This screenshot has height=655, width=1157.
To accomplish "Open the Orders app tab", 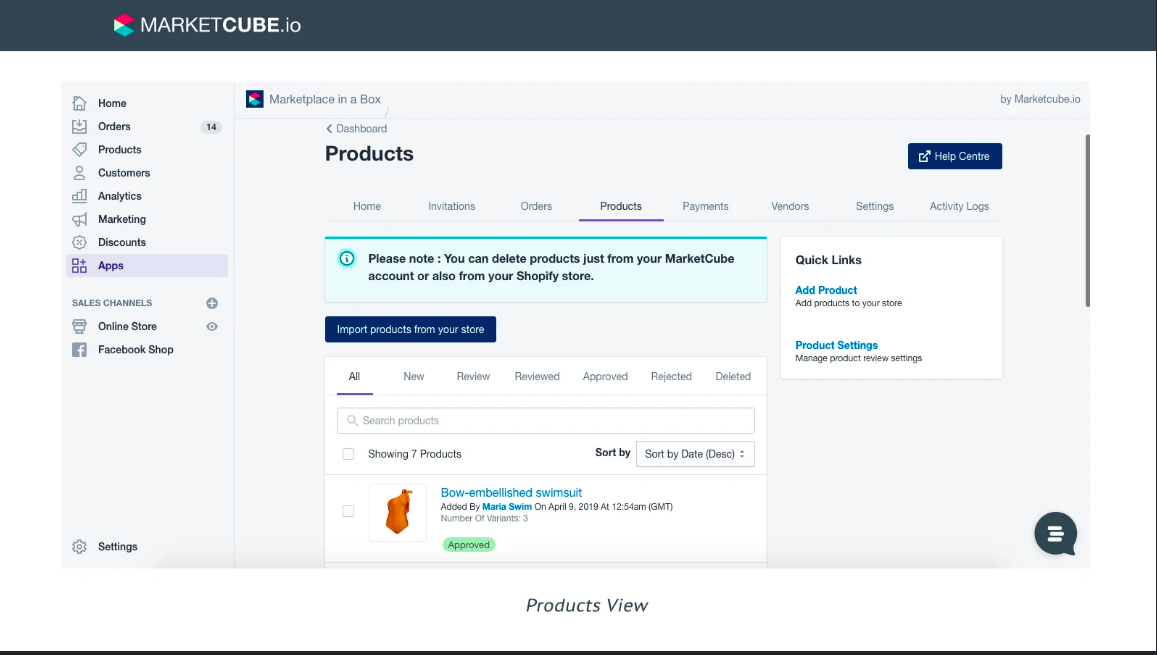I will [536, 207].
